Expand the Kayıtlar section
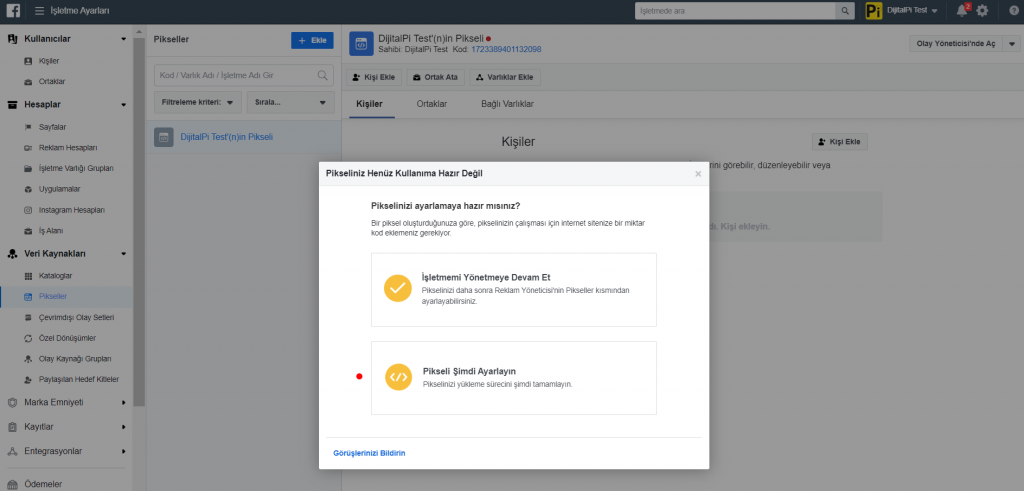1024x491 pixels. (x=123, y=427)
